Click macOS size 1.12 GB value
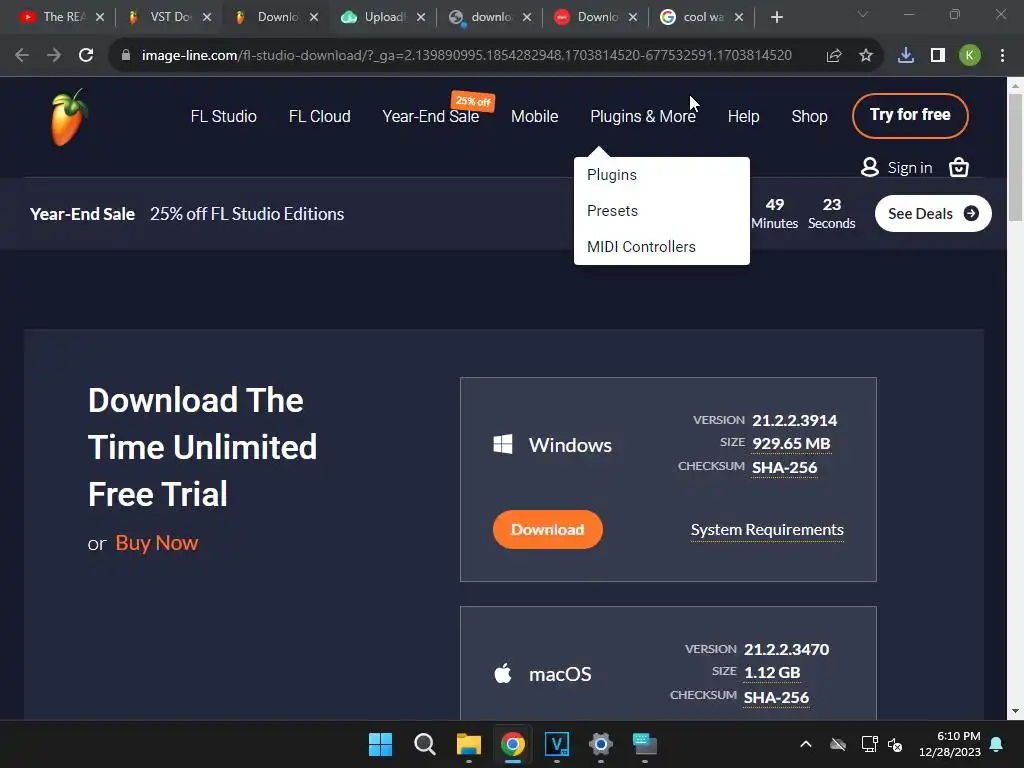 click(772, 673)
